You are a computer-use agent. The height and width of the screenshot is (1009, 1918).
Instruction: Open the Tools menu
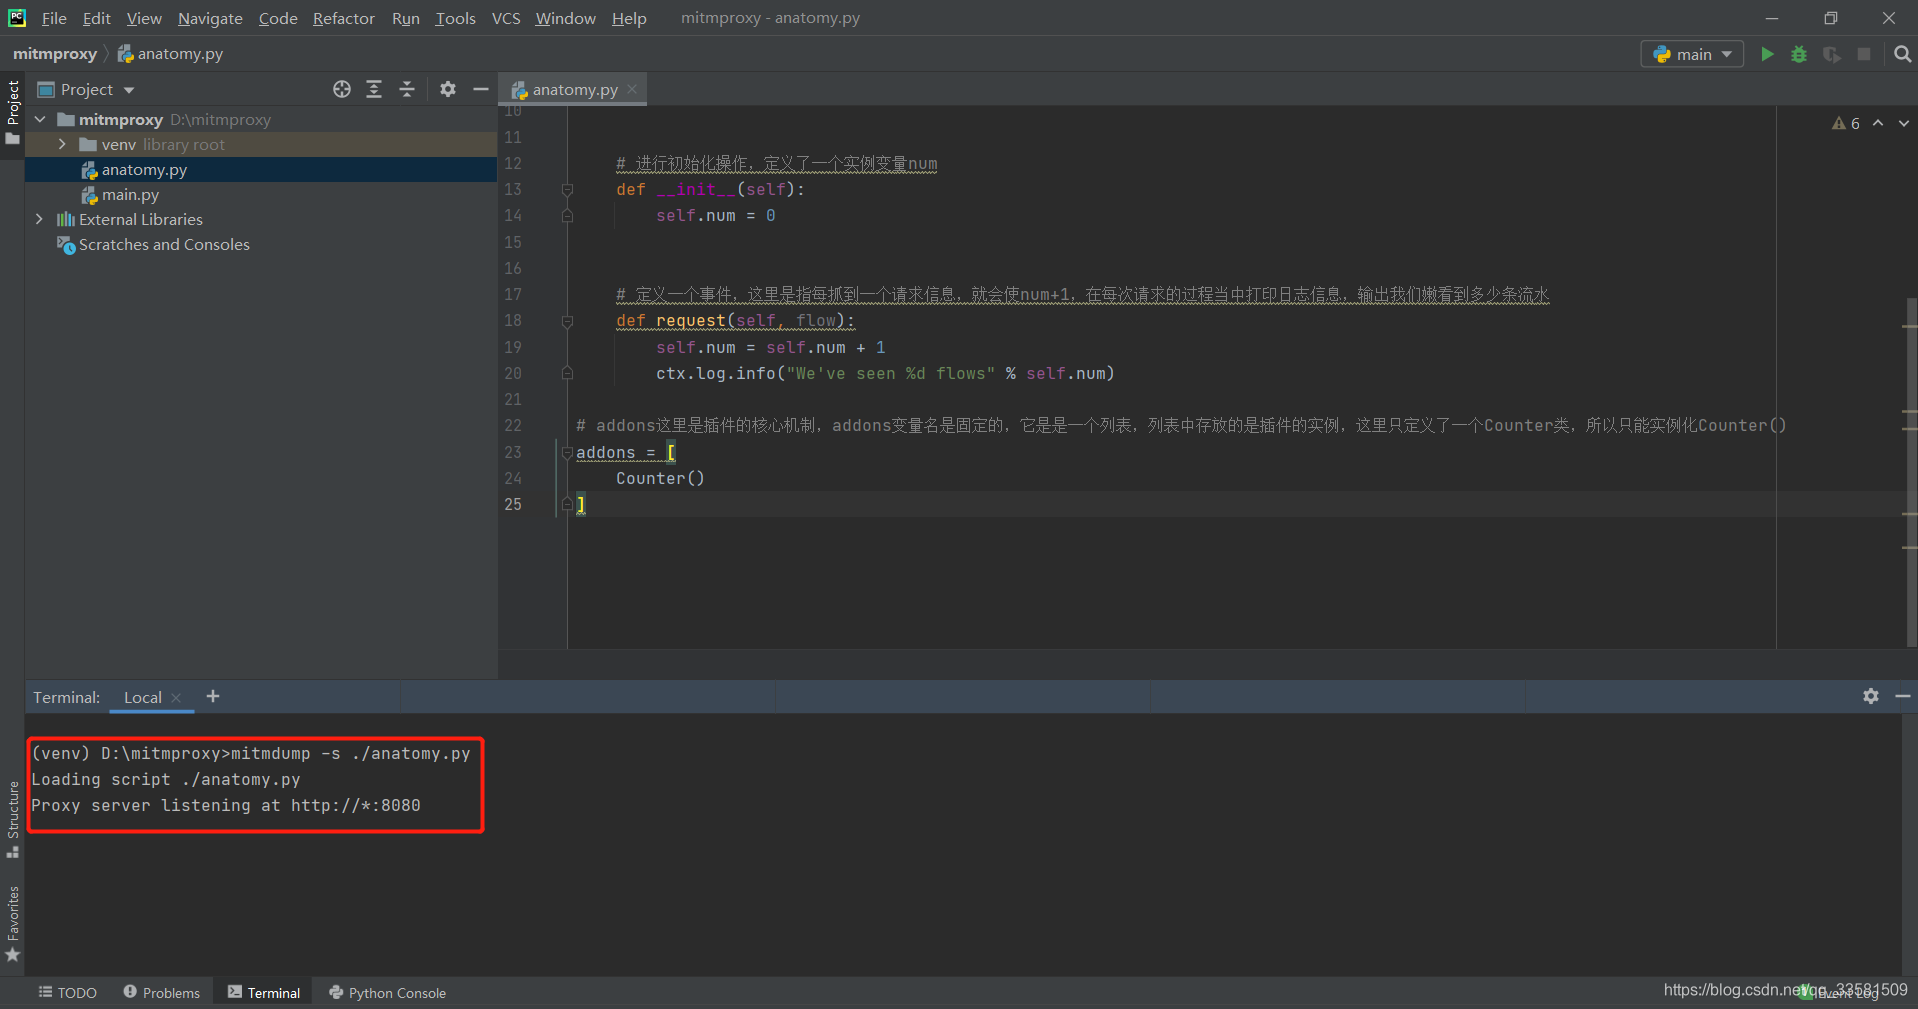pos(455,18)
